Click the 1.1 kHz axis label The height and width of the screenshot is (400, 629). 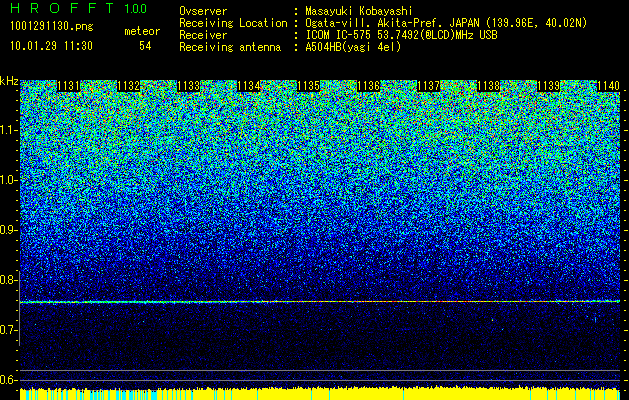(8, 130)
